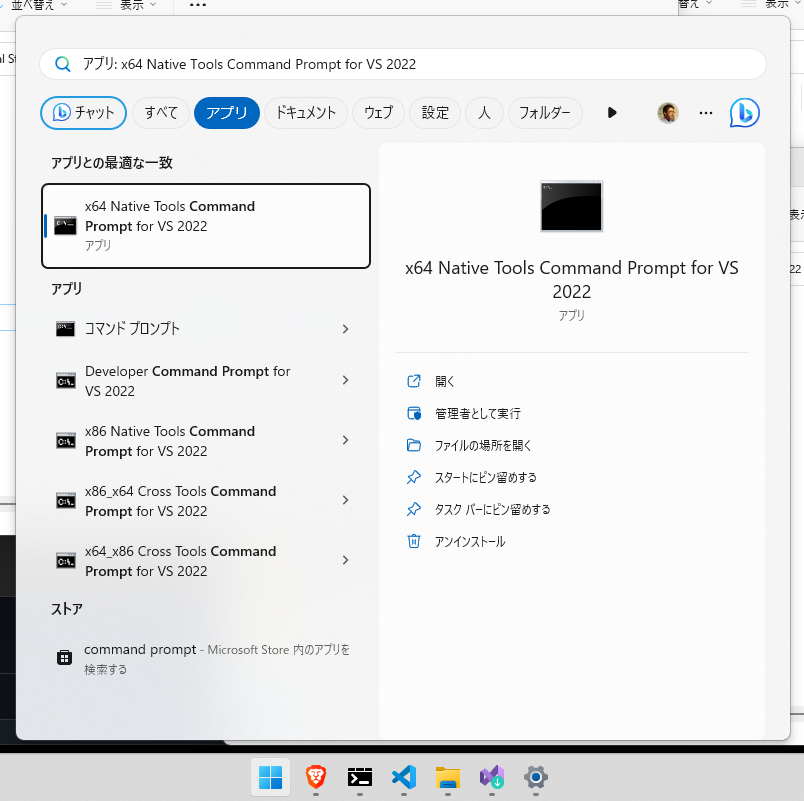
Task: Click best match x64 Native Tools icon
Action: point(66,226)
